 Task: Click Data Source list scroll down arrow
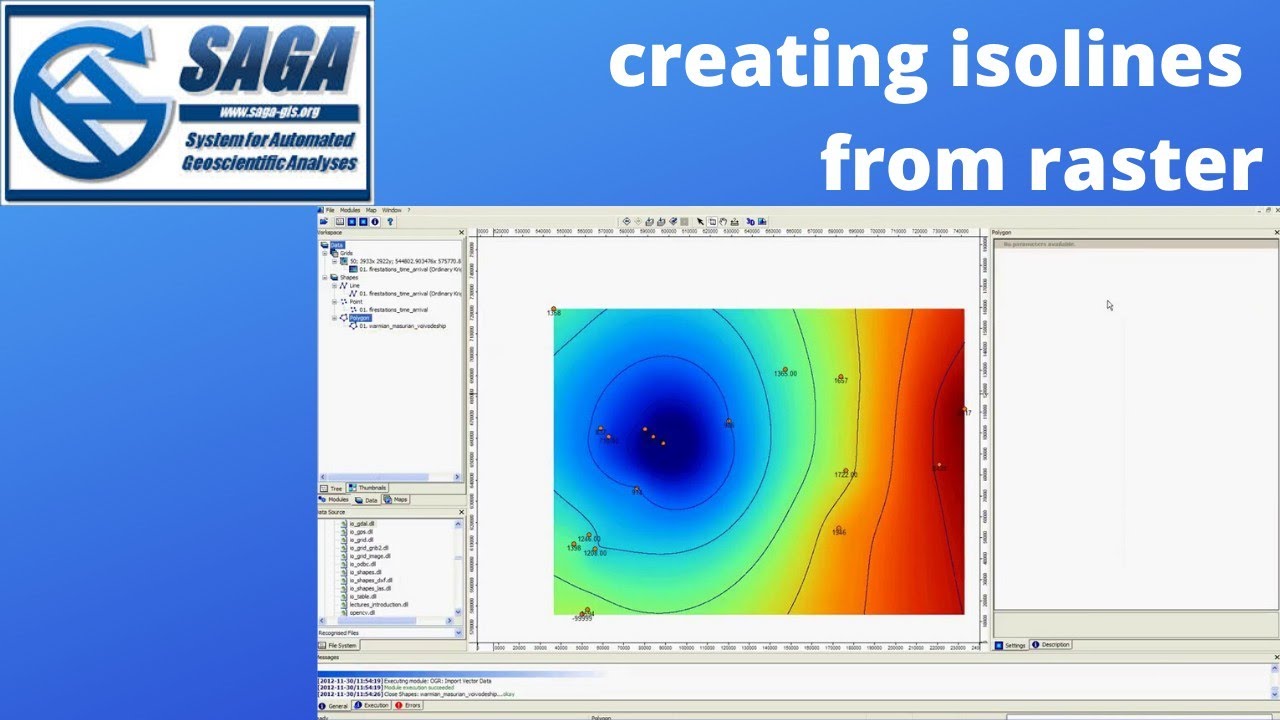(458, 612)
